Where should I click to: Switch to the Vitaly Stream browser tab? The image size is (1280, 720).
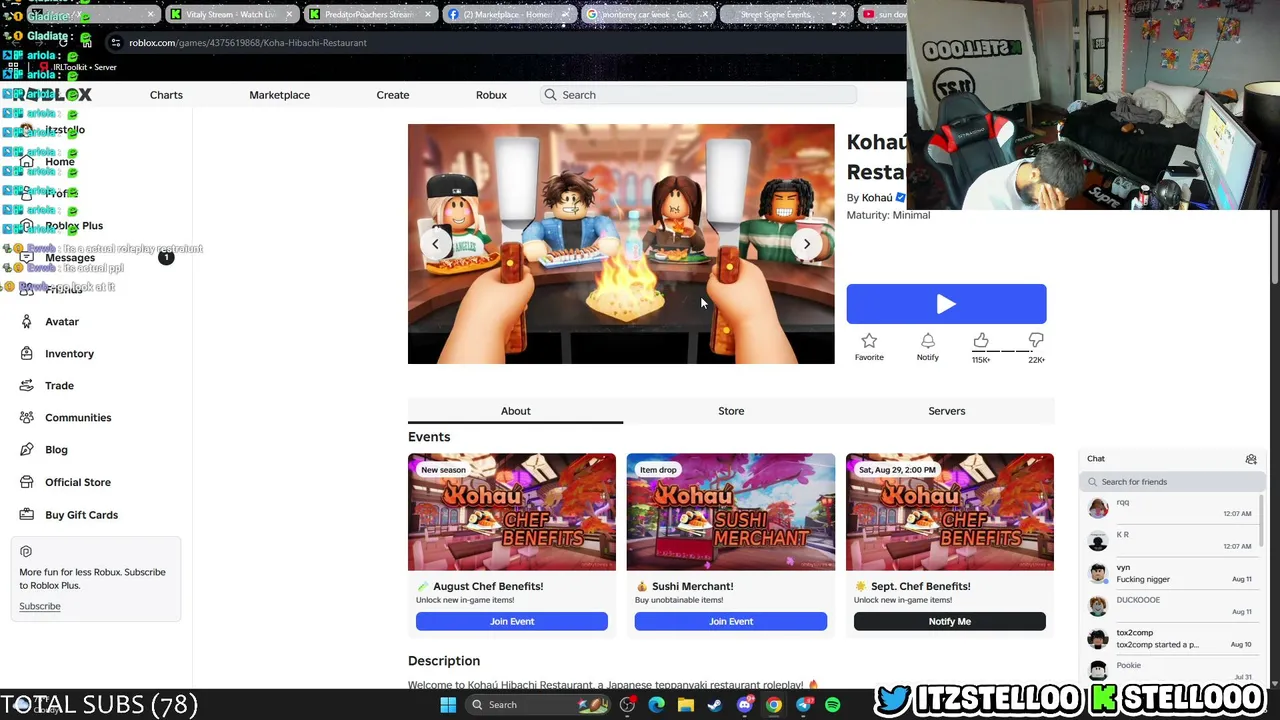click(x=232, y=14)
